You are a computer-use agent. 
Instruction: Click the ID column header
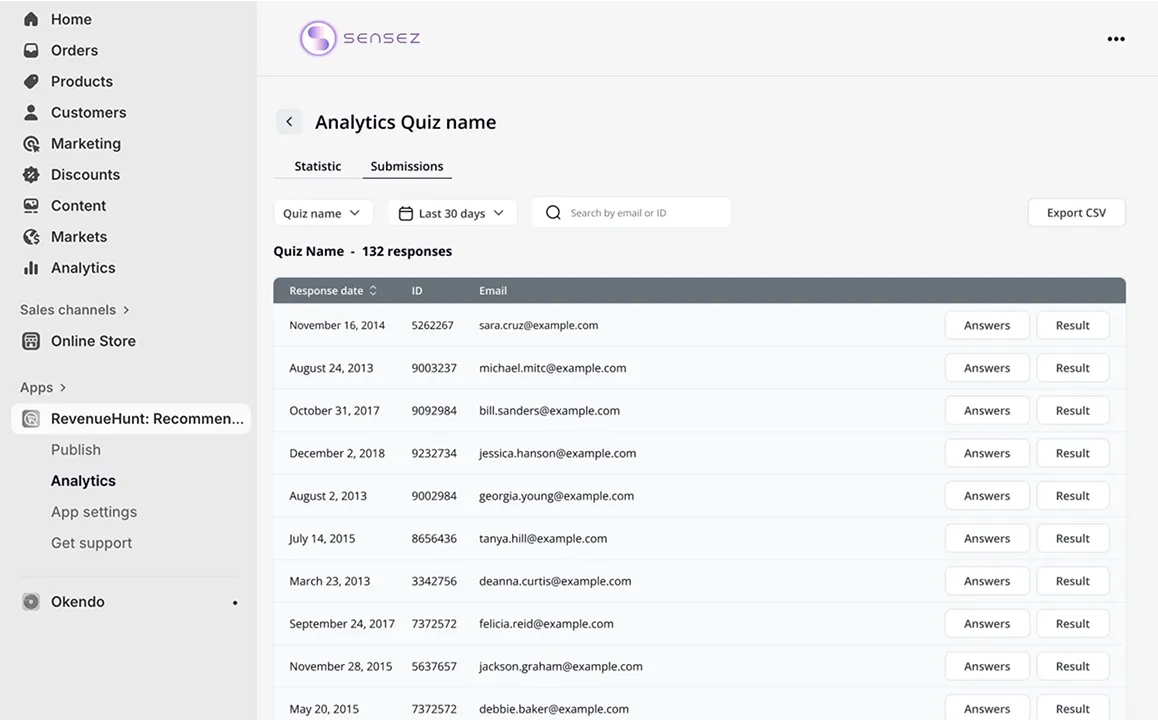(x=417, y=290)
